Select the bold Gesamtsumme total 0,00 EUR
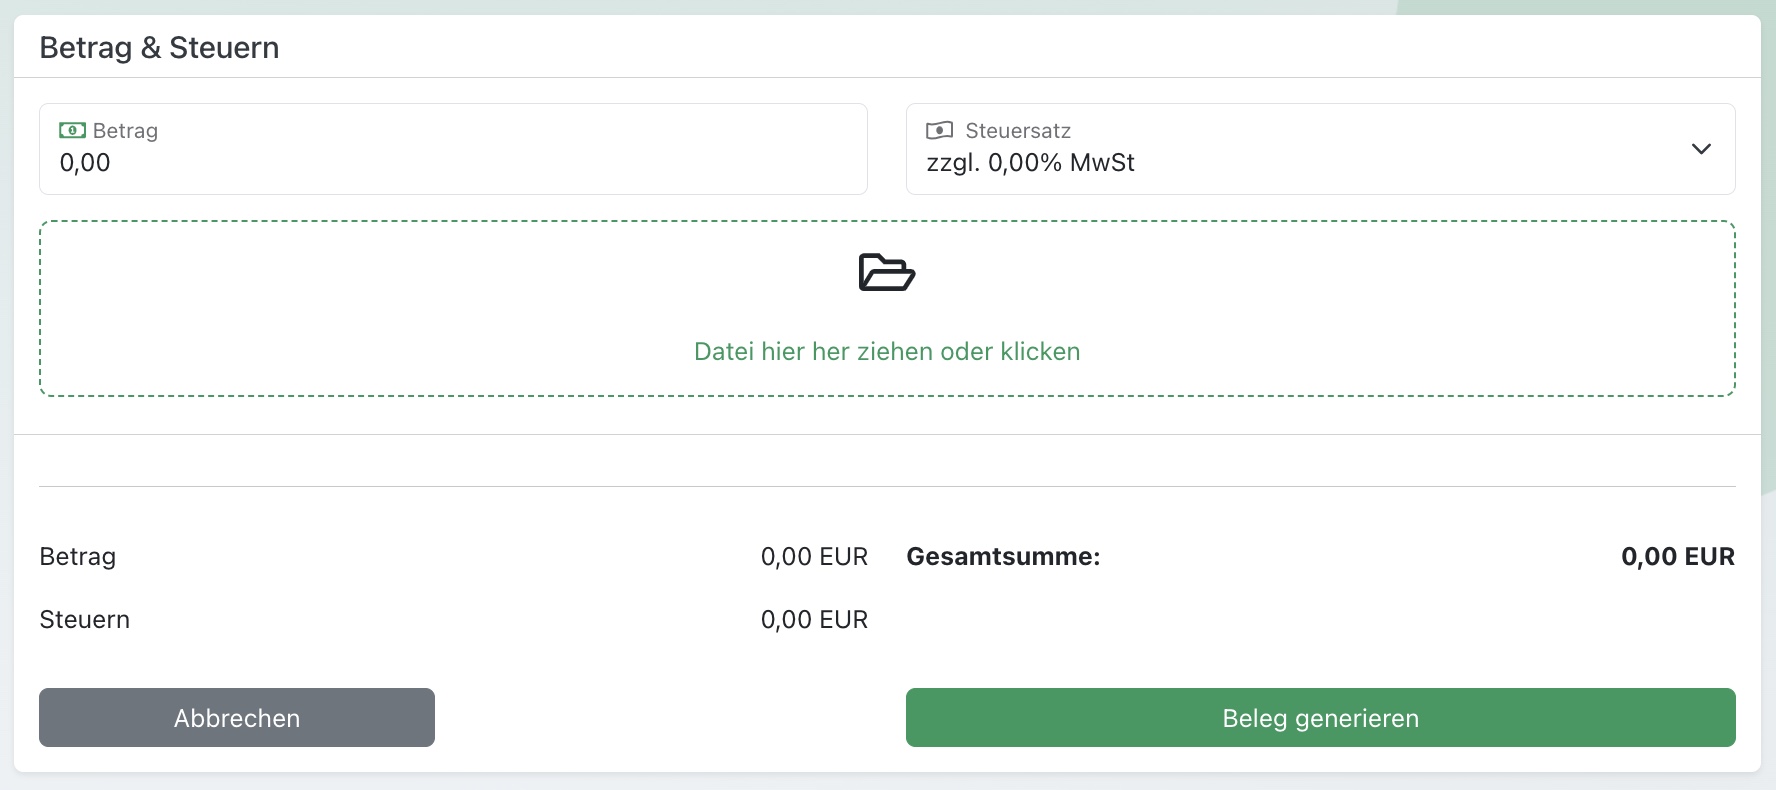This screenshot has width=1776, height=790. tap(1677, 557)
